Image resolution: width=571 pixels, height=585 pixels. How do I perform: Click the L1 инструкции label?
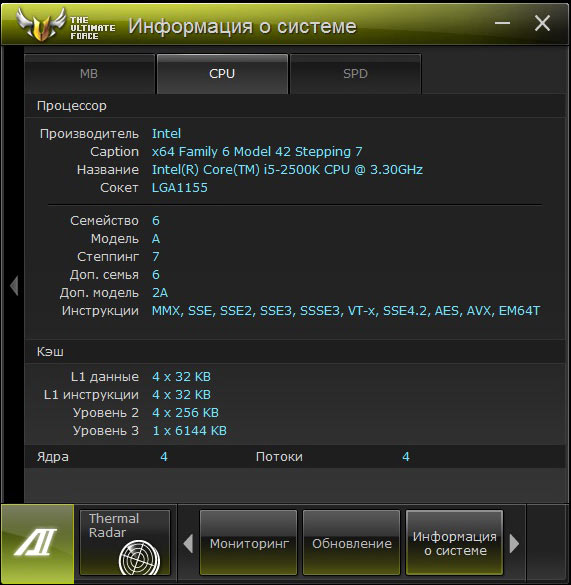click(x=91, y=395)
